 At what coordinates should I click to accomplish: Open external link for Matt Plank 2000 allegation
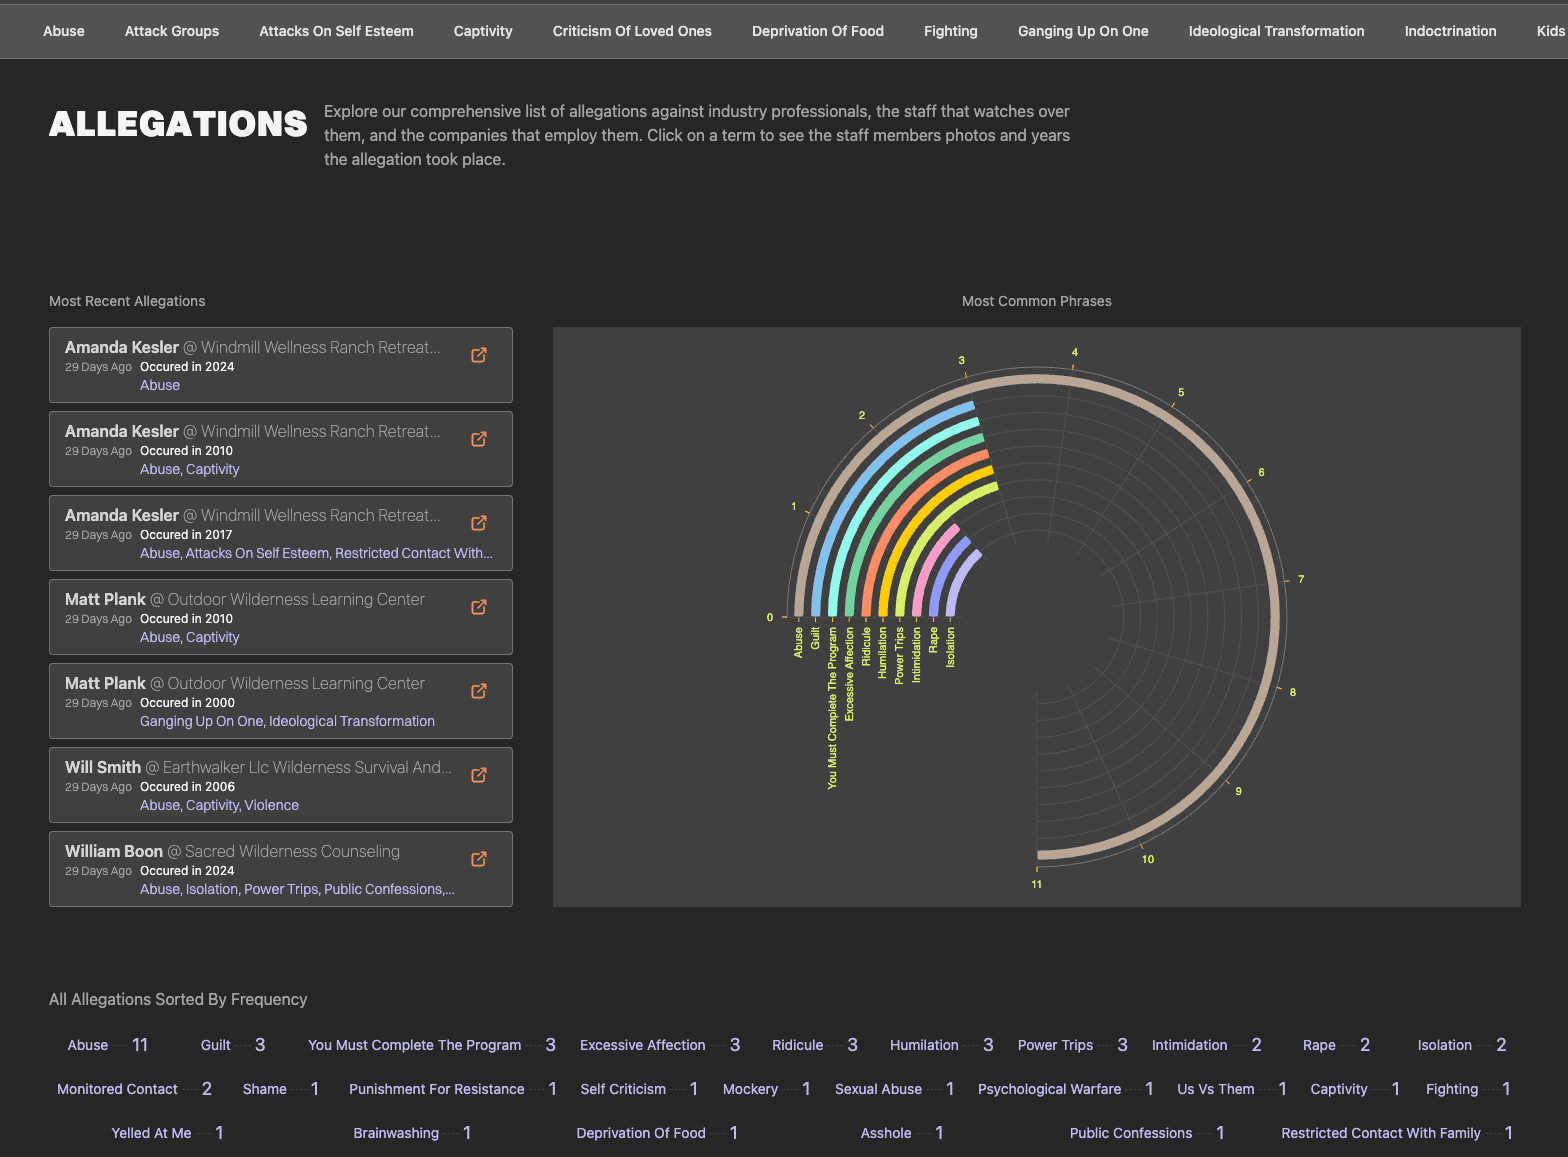(479, 691)
